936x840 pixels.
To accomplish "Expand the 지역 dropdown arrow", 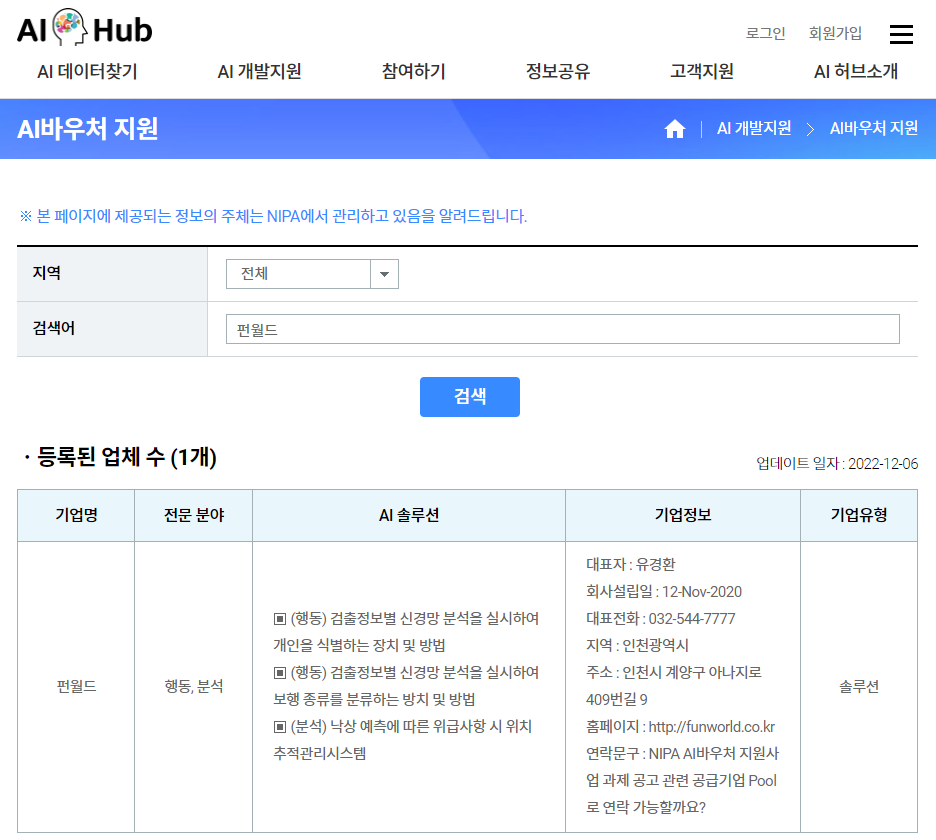I will pos(384,274).
